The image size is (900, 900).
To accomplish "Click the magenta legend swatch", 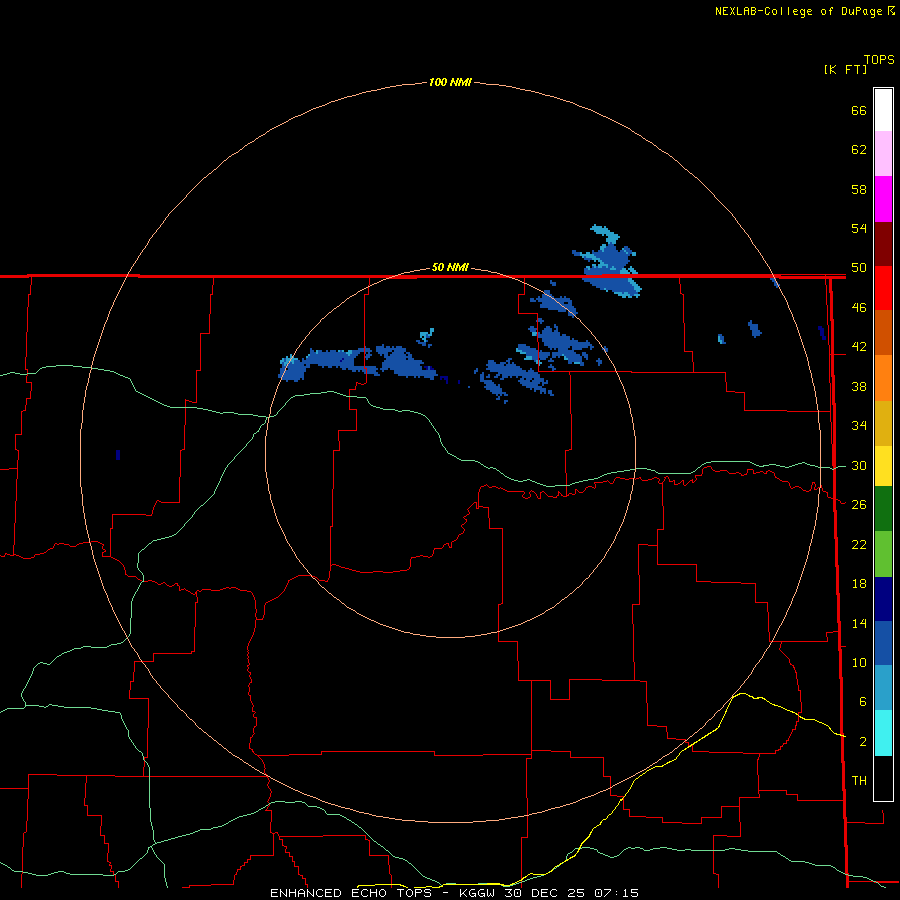I will tap(883, 199).
